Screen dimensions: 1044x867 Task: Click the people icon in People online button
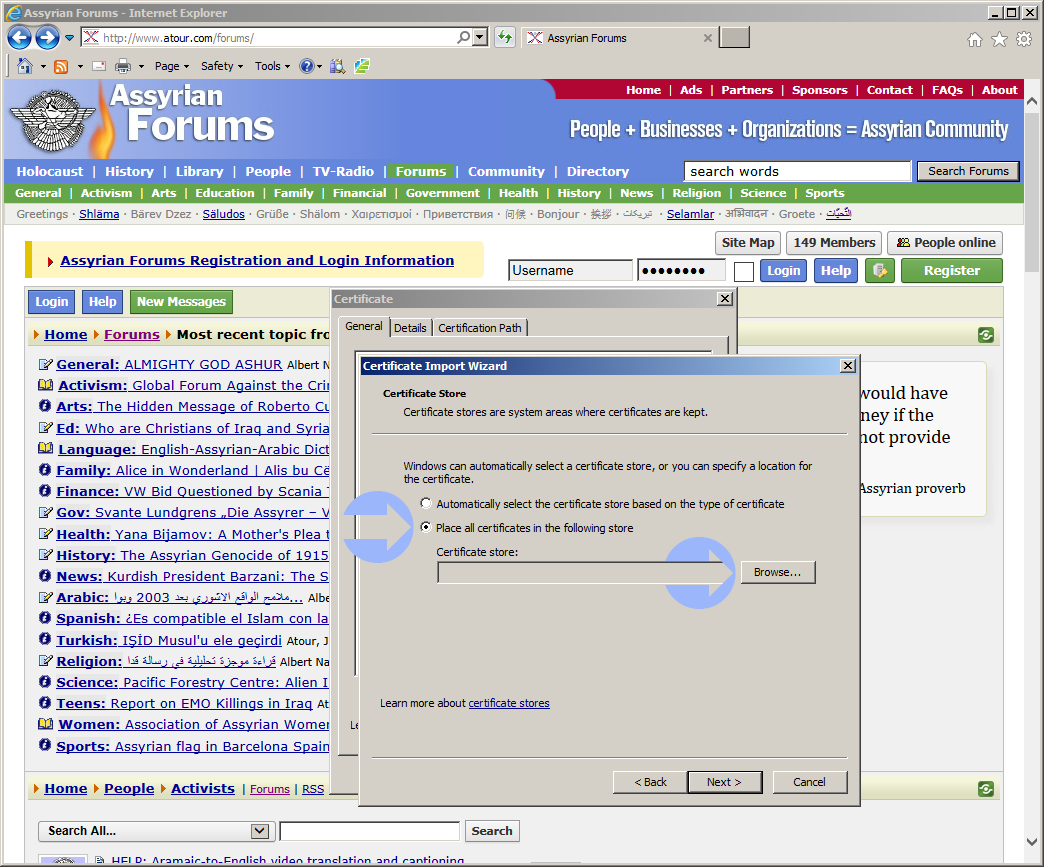(x=903, y=242)
